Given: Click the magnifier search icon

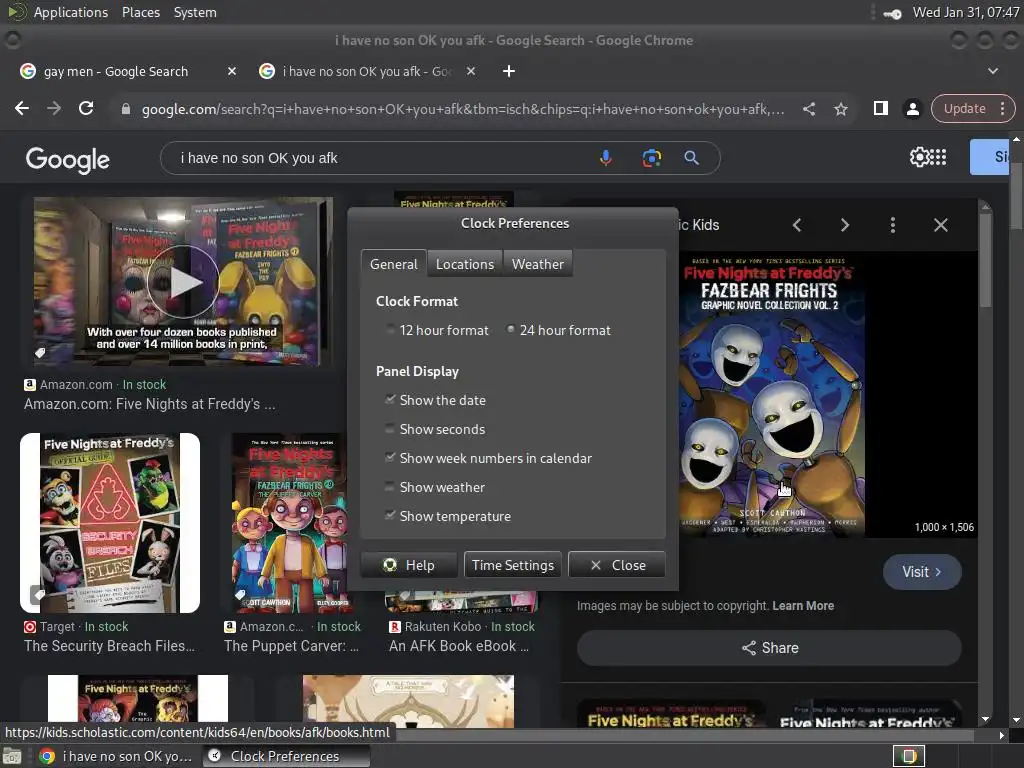Looking at the screenshot, I should pyautogui.click(x=692, y=158).
